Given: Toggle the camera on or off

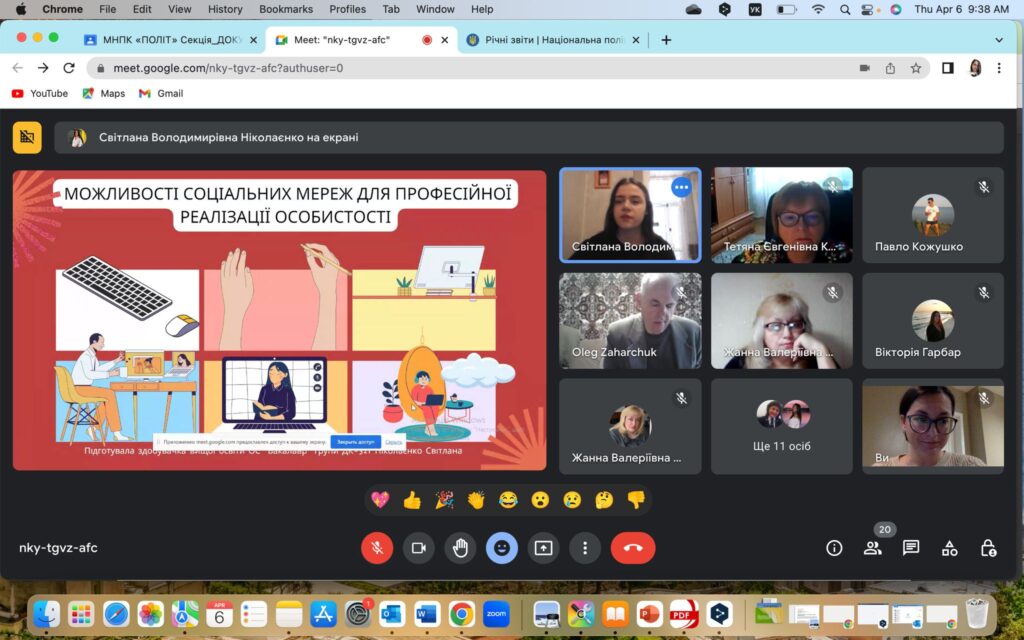Looking at the screenshot, I should point(418,548).
